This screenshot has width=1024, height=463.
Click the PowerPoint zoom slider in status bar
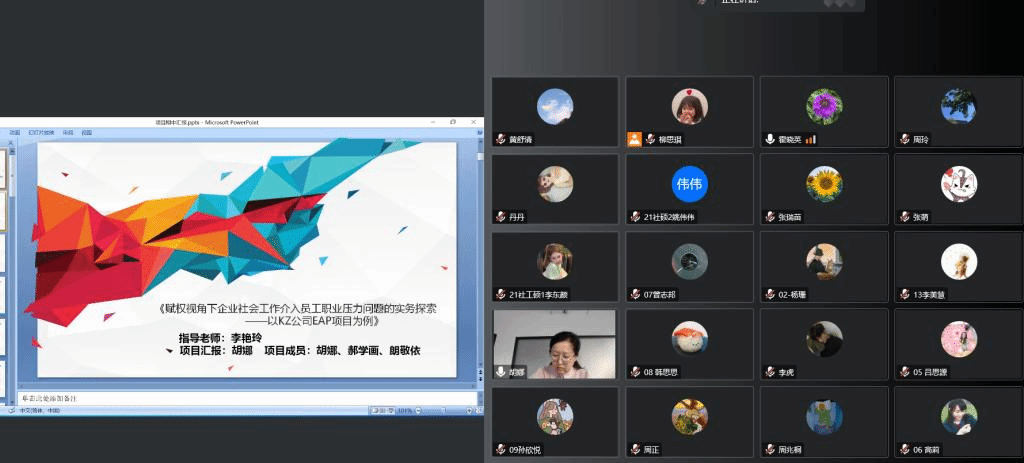pyautogui.click(x=438, y=411)
